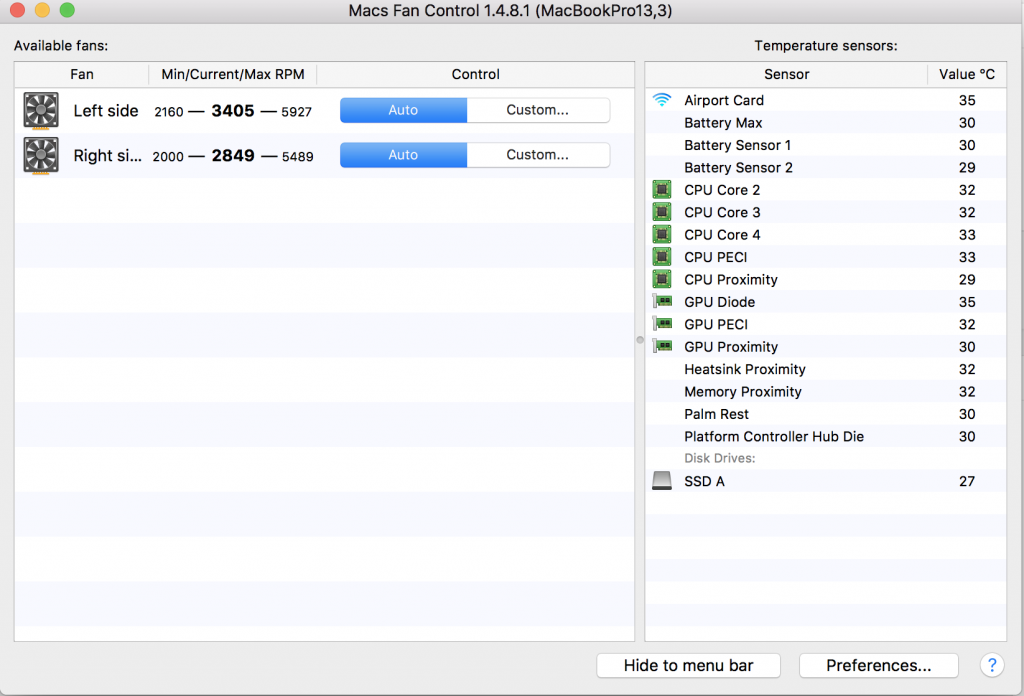
Task: Click the CPU Core 4 chip icon
Action: point(662,234)
